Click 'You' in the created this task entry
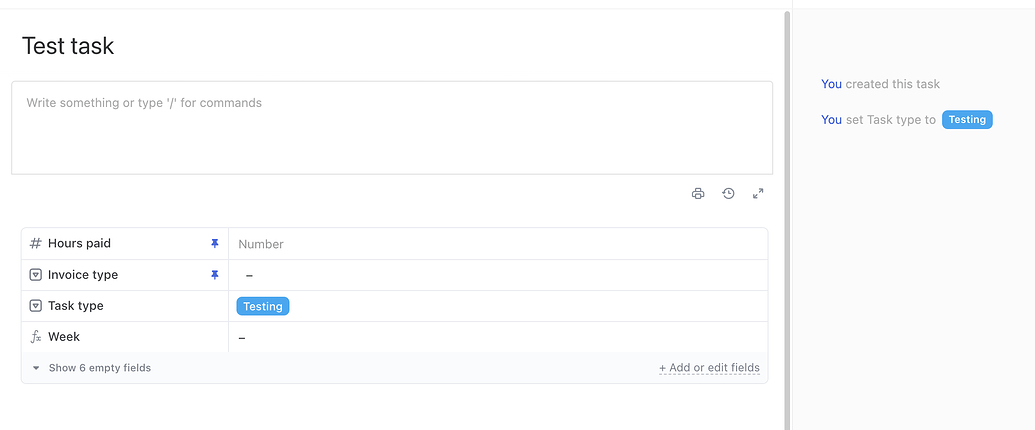Viewport: 1035px width, 430px height. click(831, 84)
